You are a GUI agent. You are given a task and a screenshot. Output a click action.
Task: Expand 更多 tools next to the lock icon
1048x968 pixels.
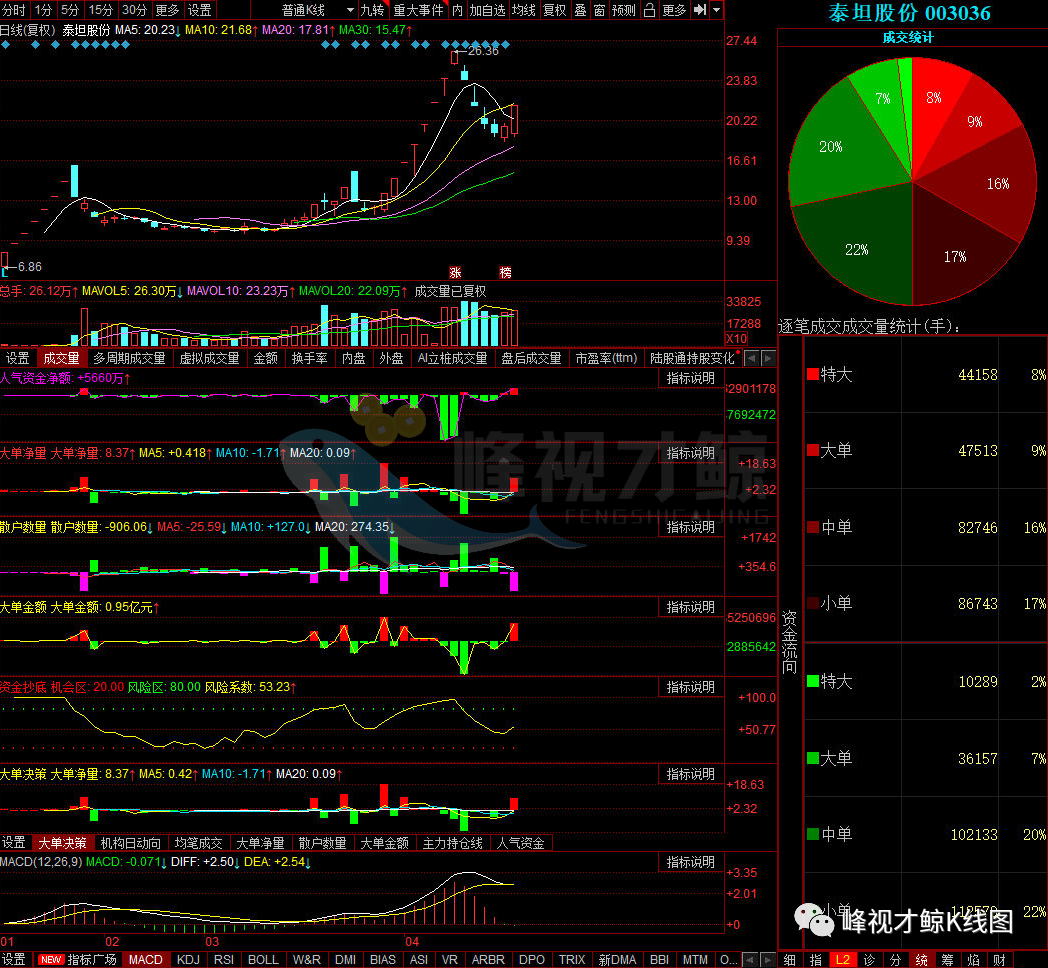674,10
